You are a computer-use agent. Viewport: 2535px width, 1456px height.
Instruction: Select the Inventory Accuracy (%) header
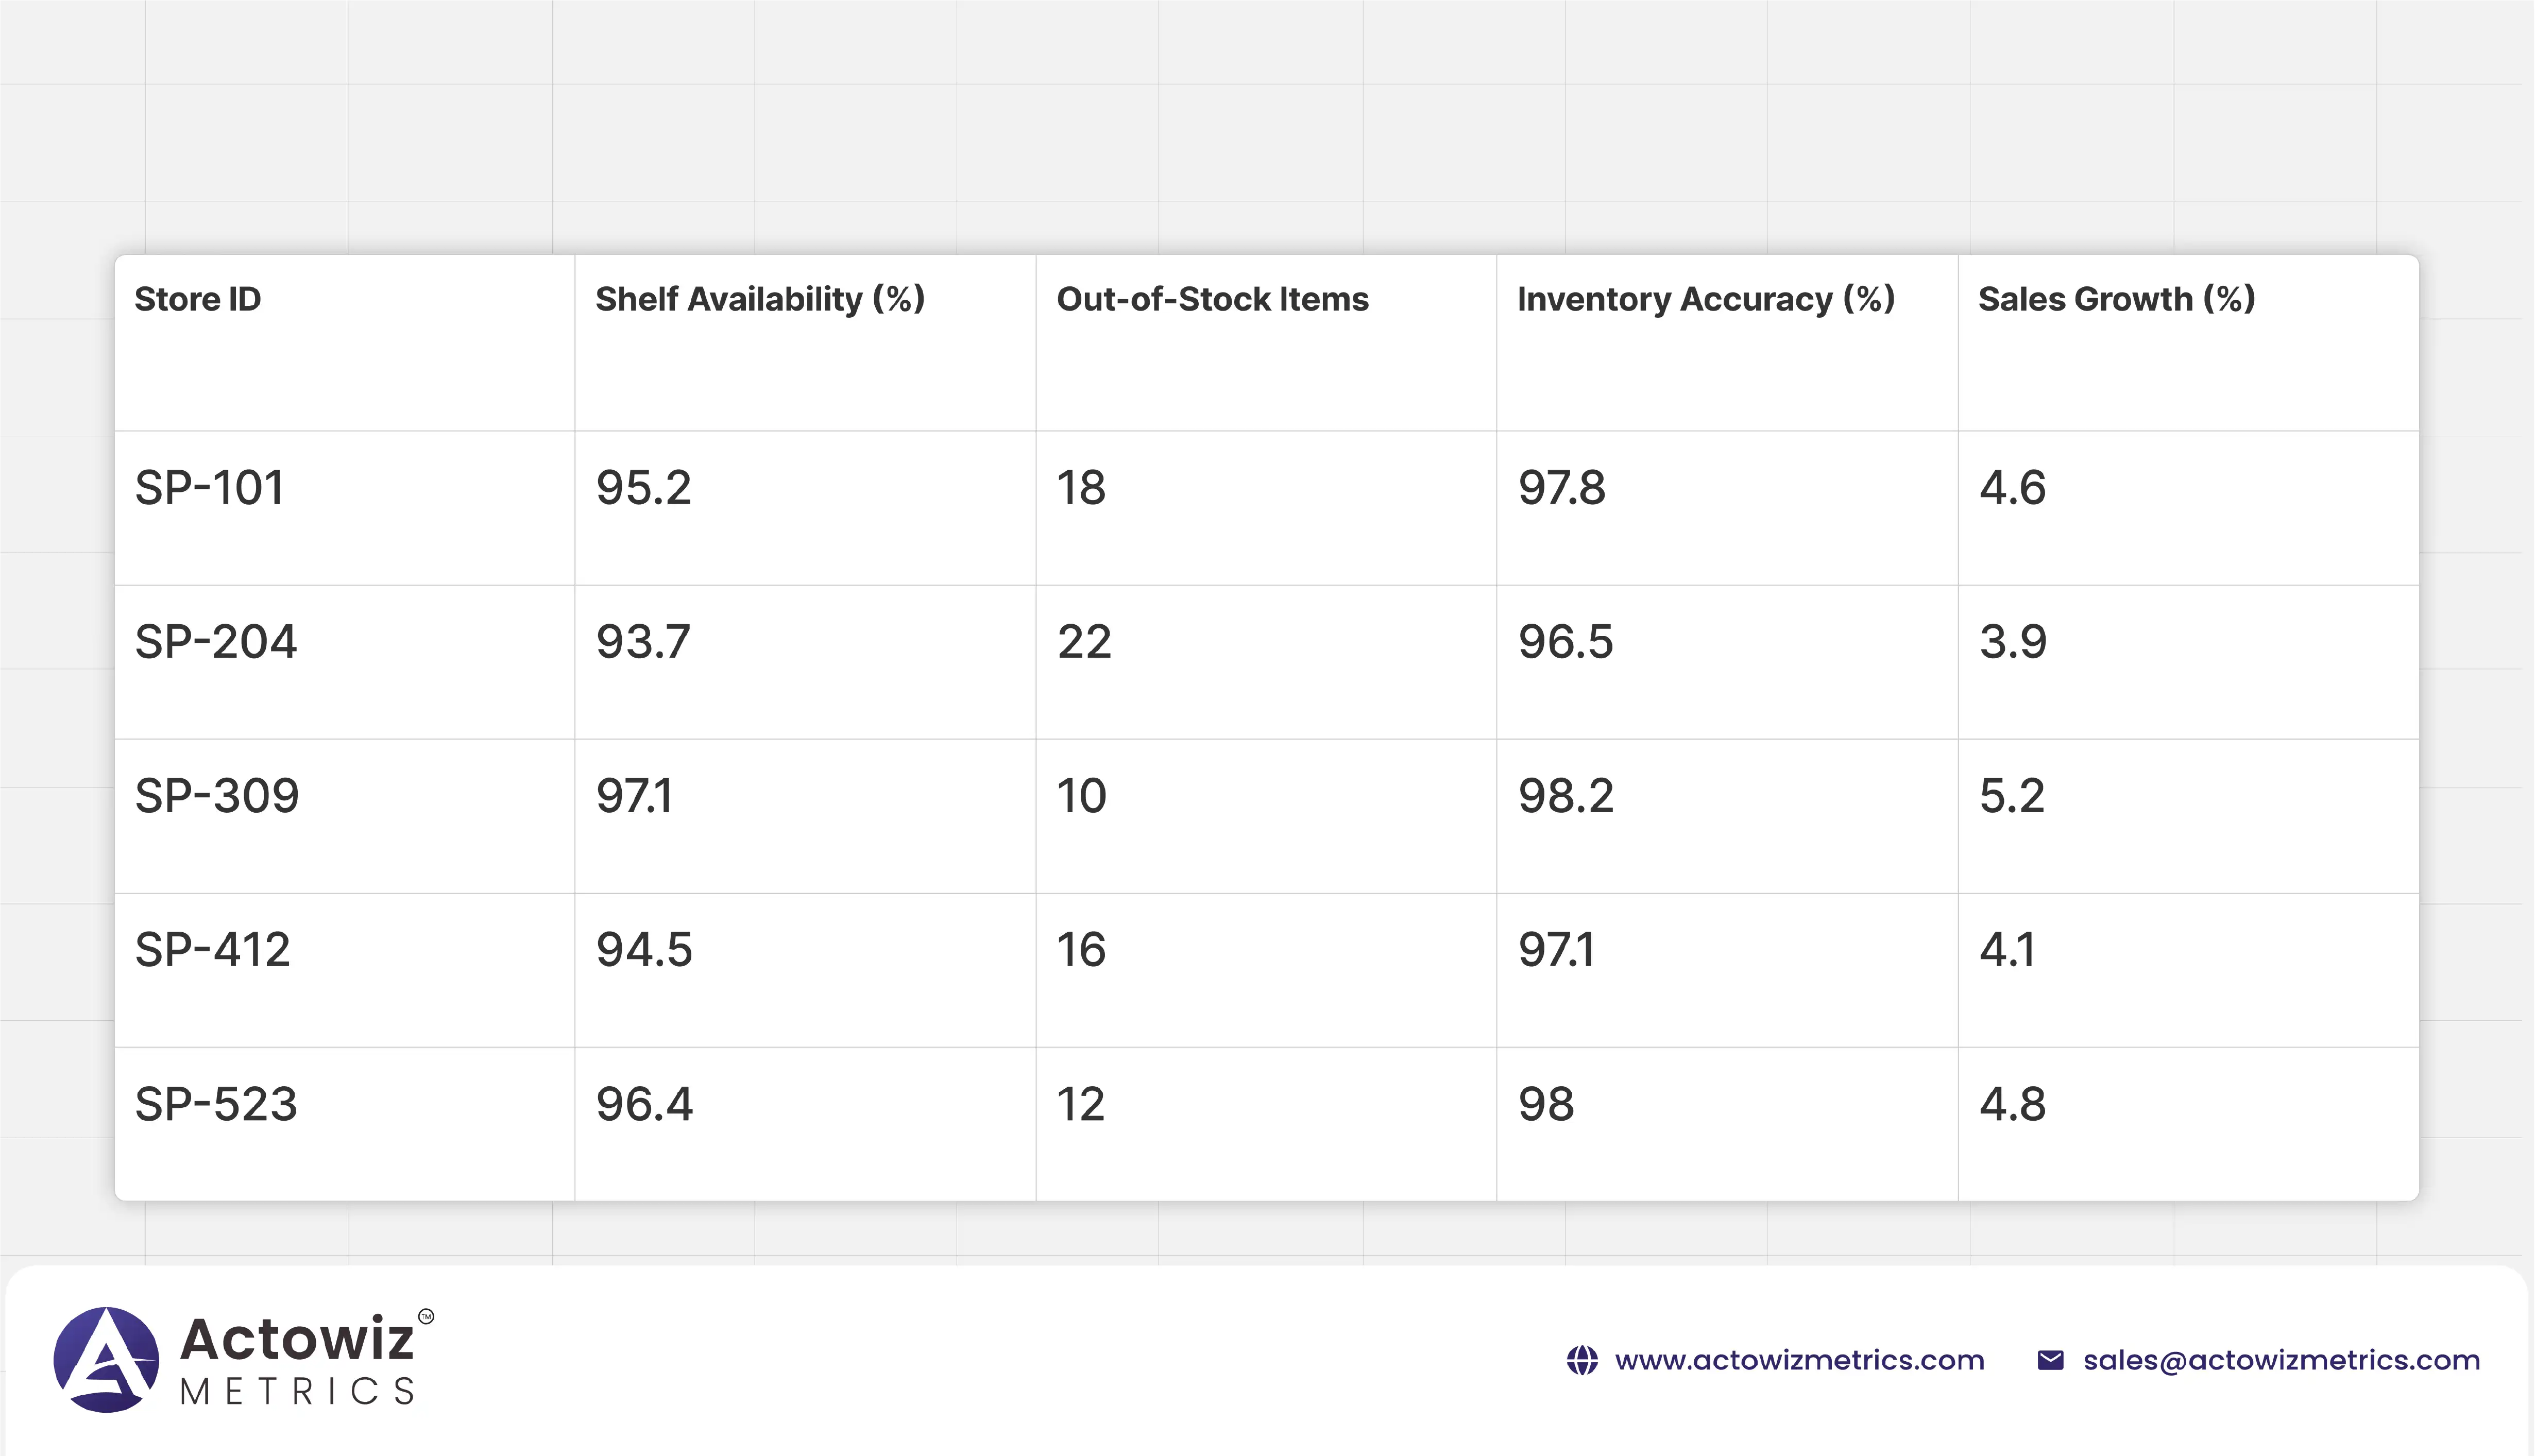(1706, 299)
